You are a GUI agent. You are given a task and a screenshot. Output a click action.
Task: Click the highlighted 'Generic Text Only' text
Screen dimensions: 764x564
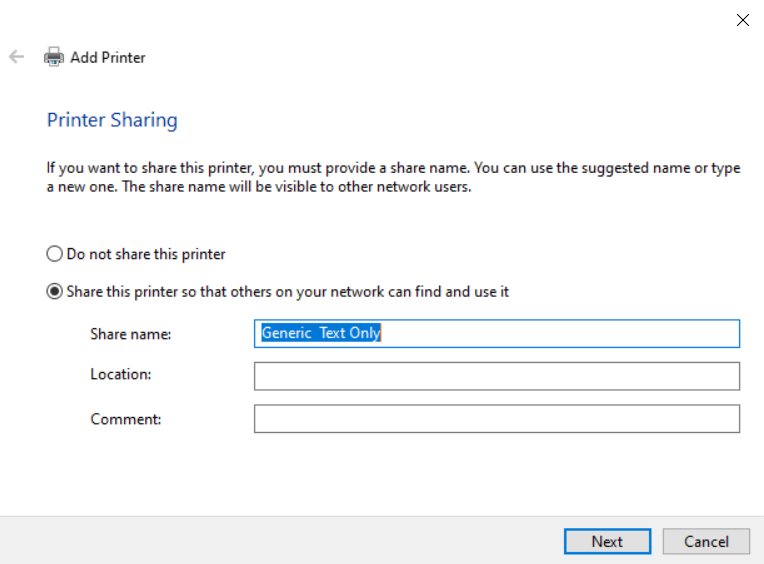tap(321, 333)
